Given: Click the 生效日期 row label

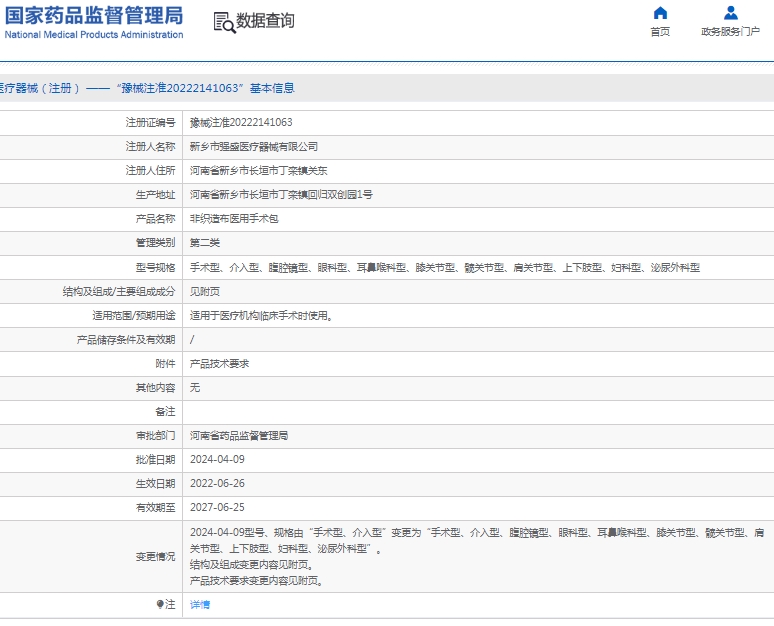Looking at the screenshot, I should (x=155, y=483).
